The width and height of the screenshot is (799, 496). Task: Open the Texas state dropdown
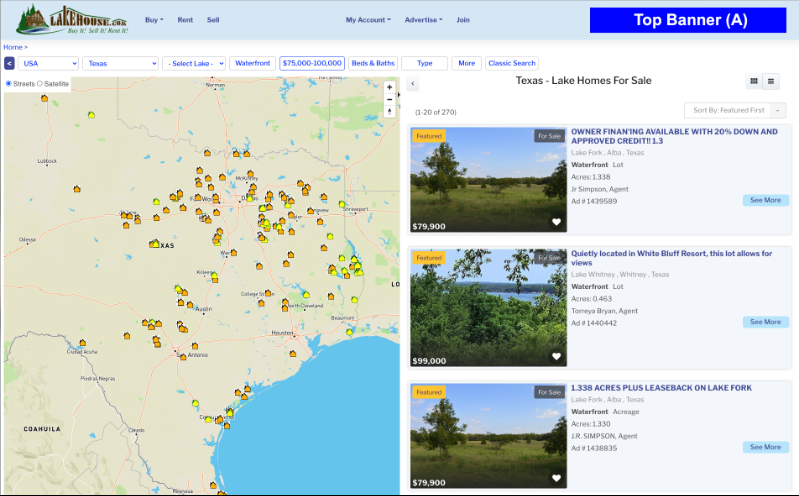tap(120, 63)
